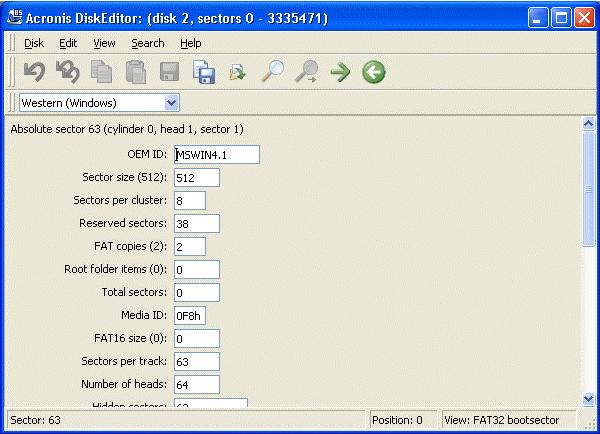Screen dimensions: 600x434
Task: Click the Copy toolbar icon
Action: tap(101, 72)
